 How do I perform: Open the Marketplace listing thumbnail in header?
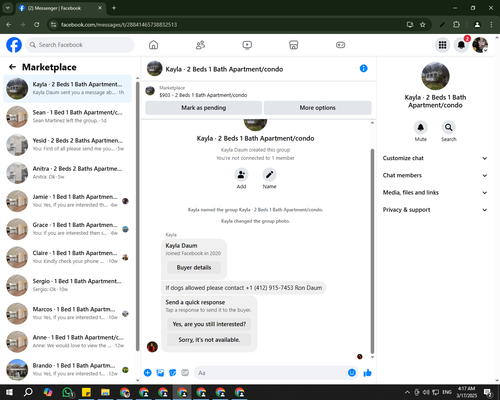(x=150, y=91)
